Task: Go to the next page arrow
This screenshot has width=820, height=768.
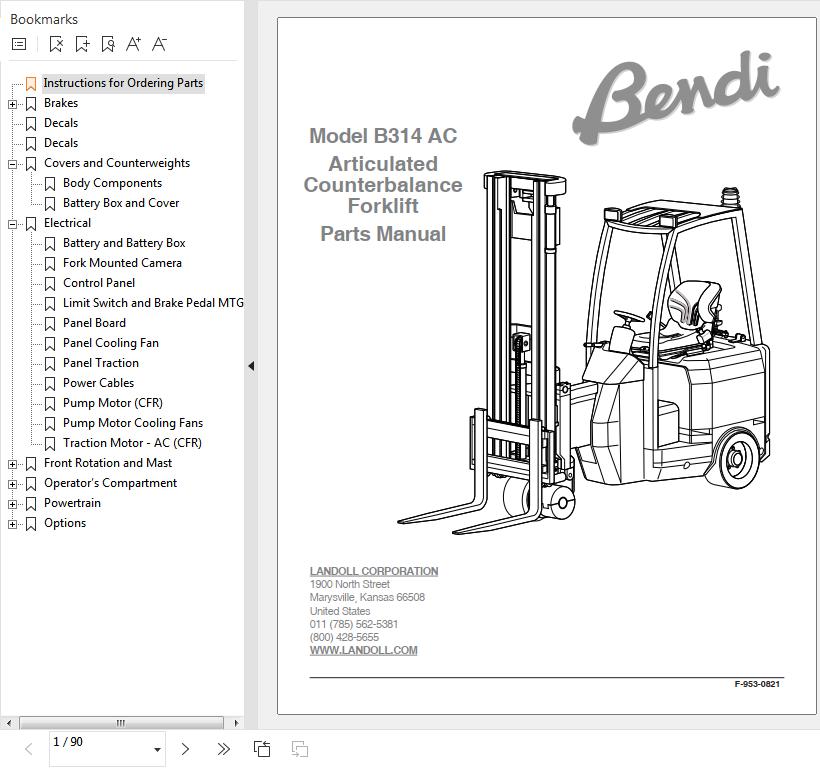Action: (185, 749)
